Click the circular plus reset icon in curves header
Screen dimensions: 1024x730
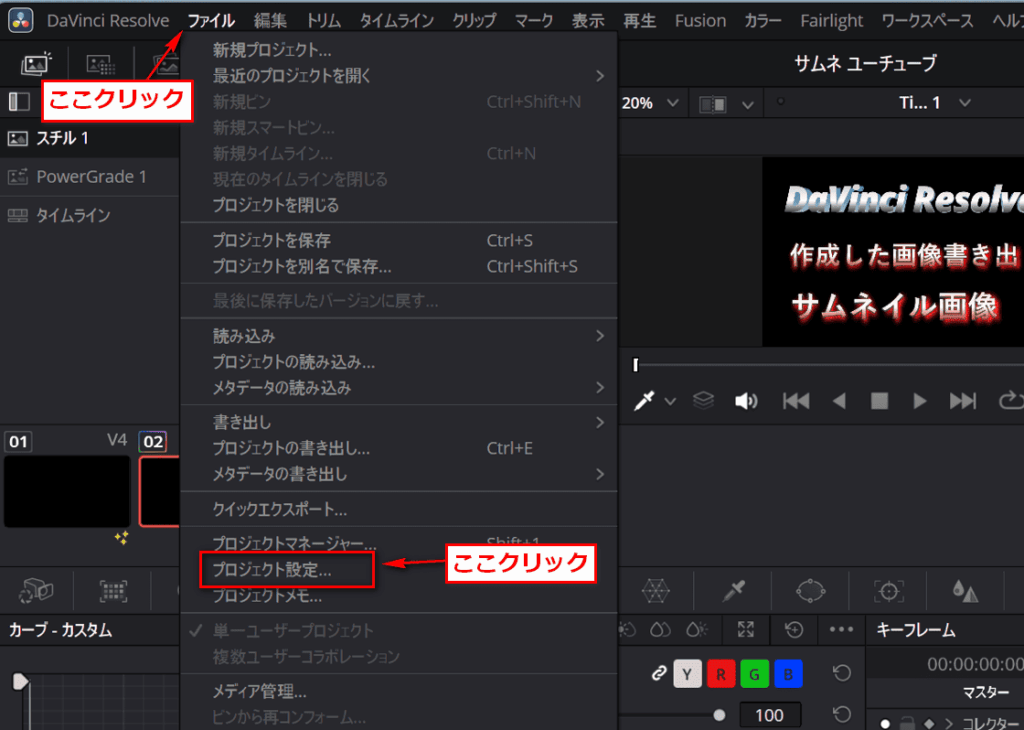click(x=793, y=629)
